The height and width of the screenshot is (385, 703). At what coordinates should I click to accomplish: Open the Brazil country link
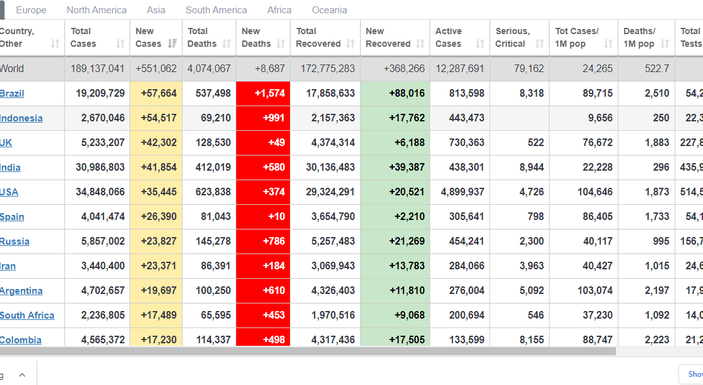[12, 94]
